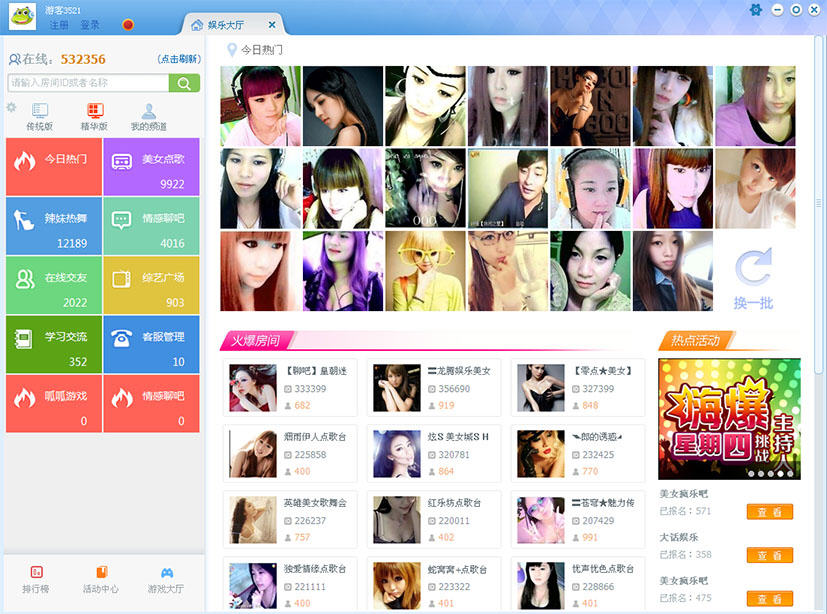Viewport: 827px width, 614px height.
Task: Open 我的频道 channel icon
Action: [149, 110]
